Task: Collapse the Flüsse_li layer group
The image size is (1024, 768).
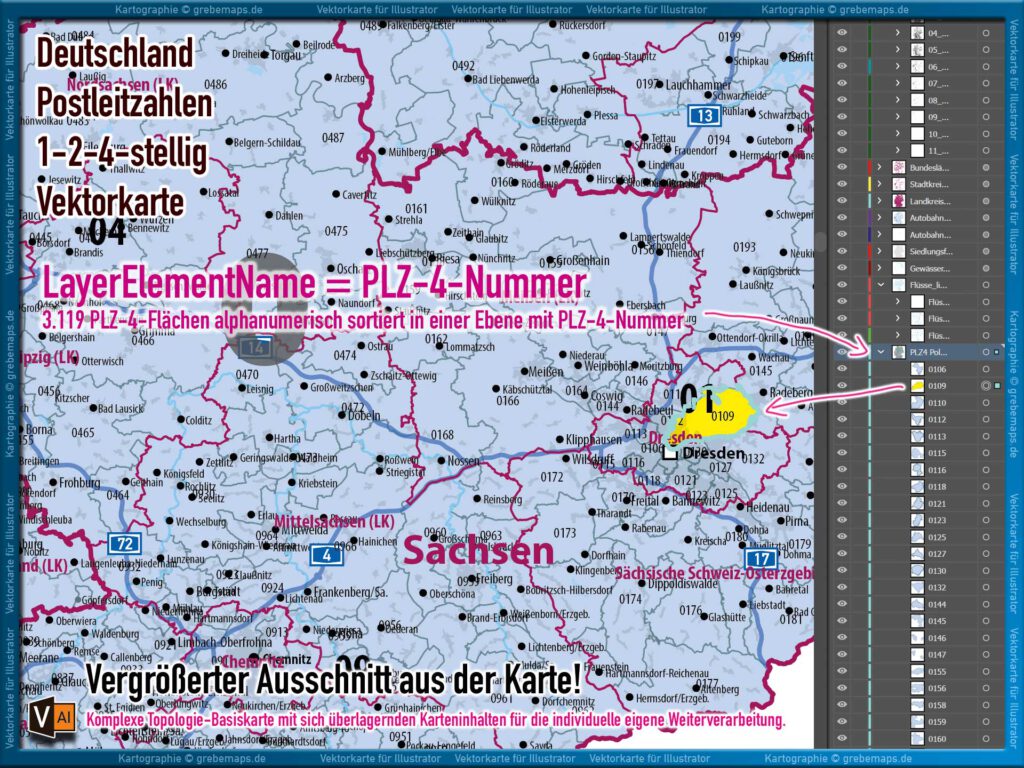Action: [881, 282]
